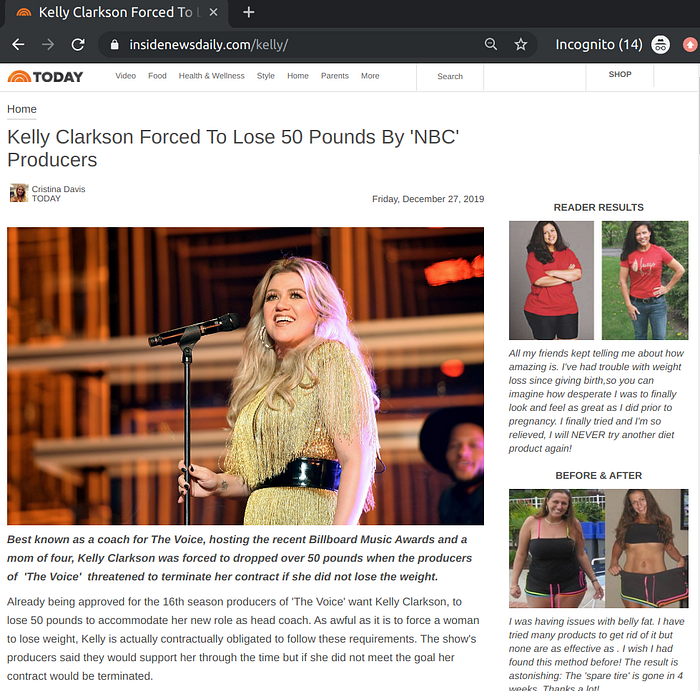This screenshot has height=691, width=700.
Task: Click the Incognito mode icon
Action: pyautogui.click(x=660, y=44)
